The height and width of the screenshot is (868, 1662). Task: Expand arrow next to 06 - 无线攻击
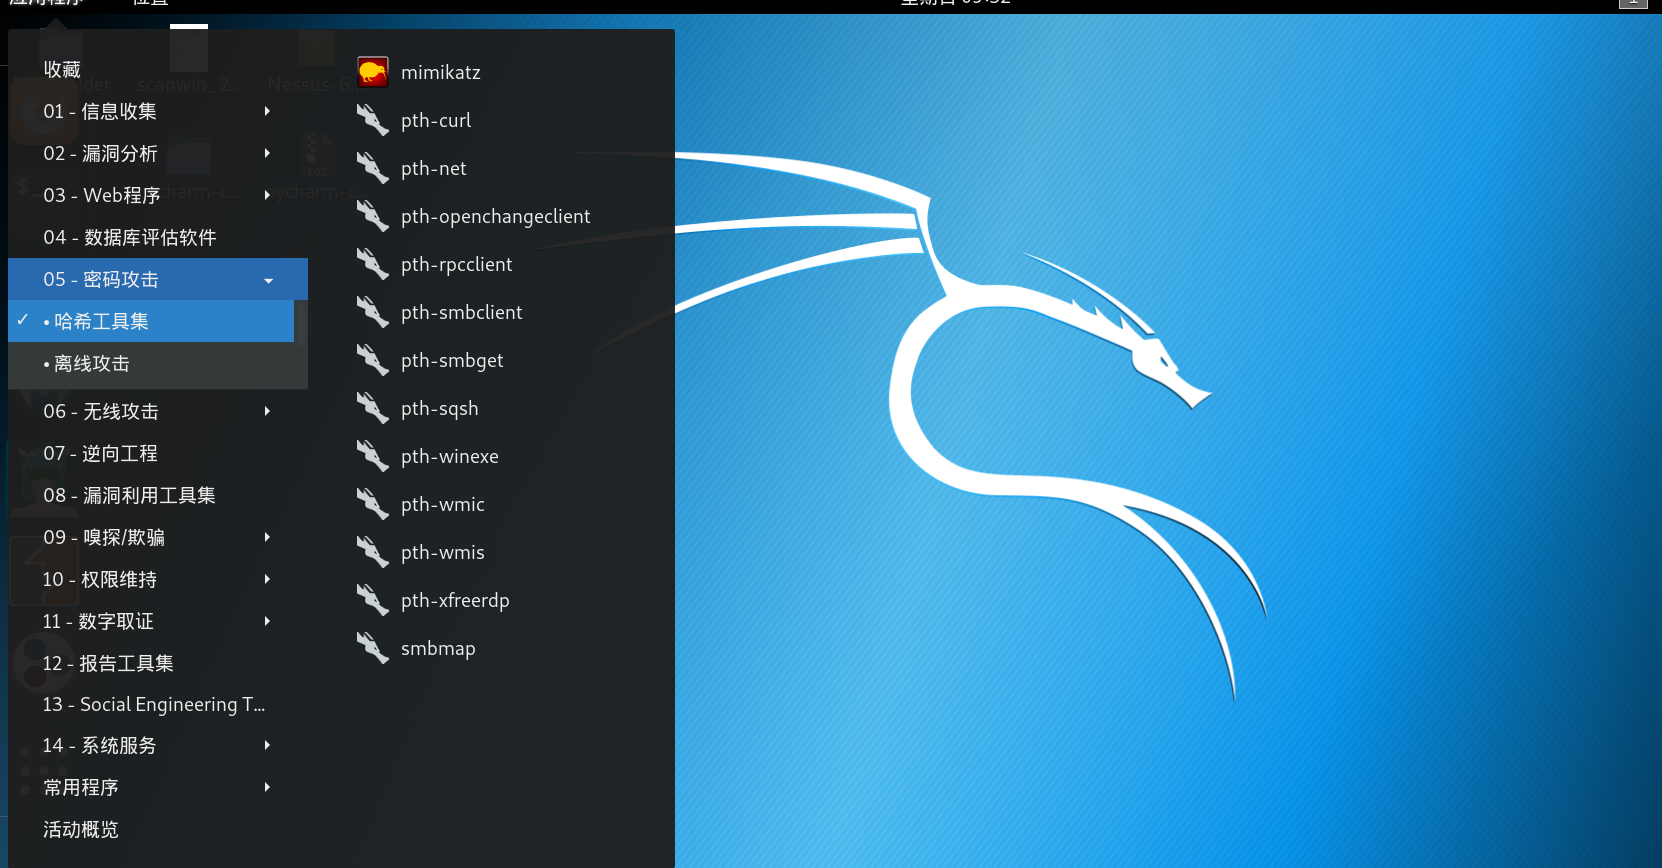point(267,411)
